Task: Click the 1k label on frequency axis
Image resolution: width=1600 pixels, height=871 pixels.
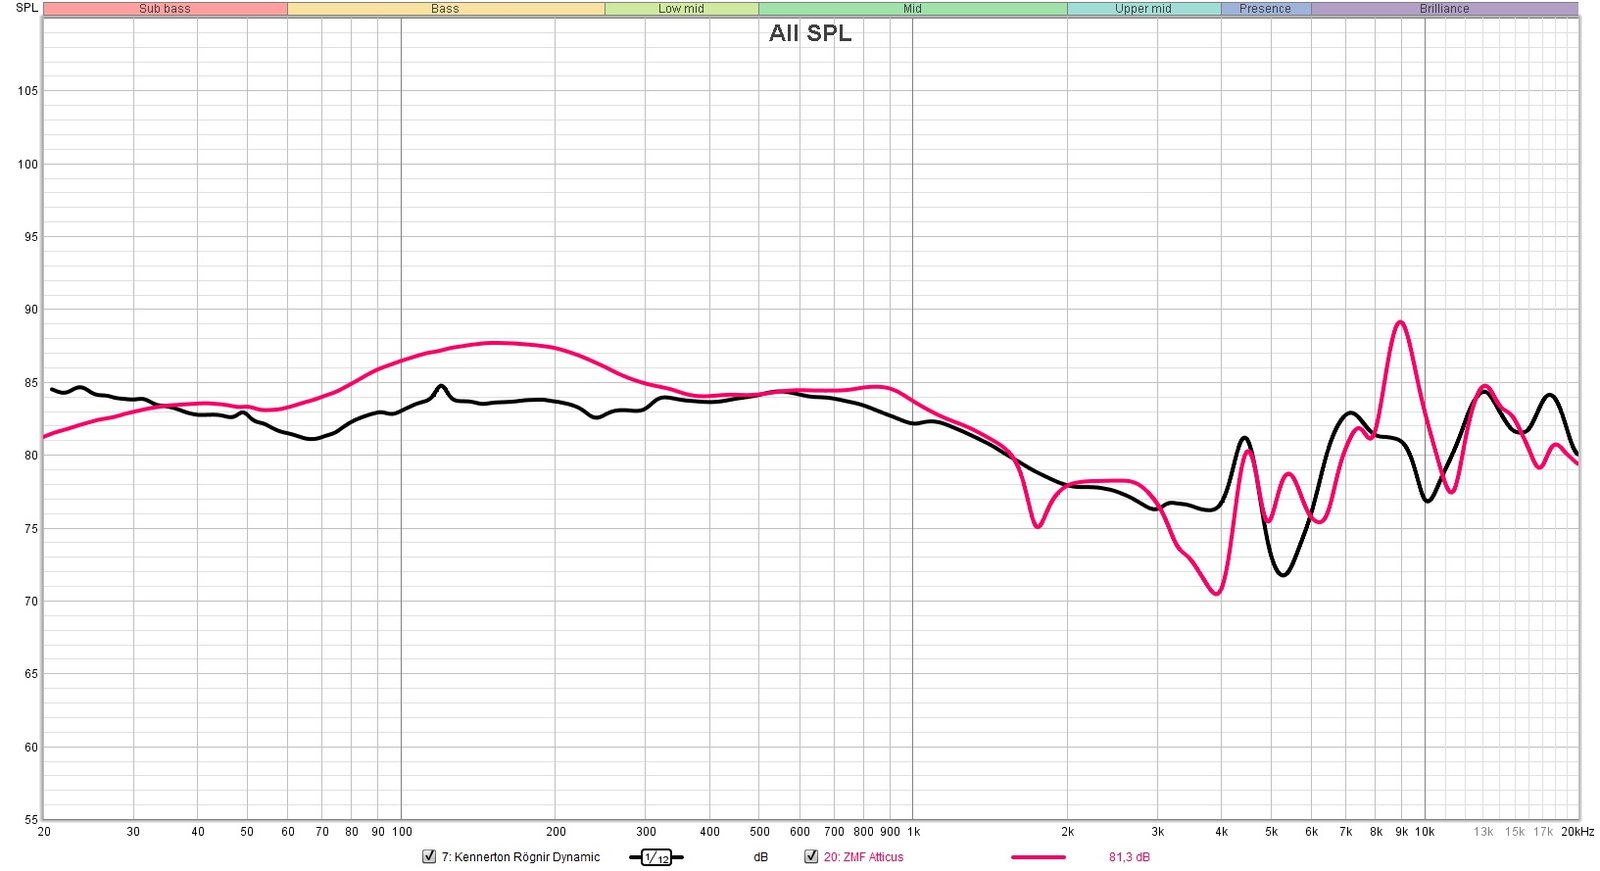Action: (913, 832)
